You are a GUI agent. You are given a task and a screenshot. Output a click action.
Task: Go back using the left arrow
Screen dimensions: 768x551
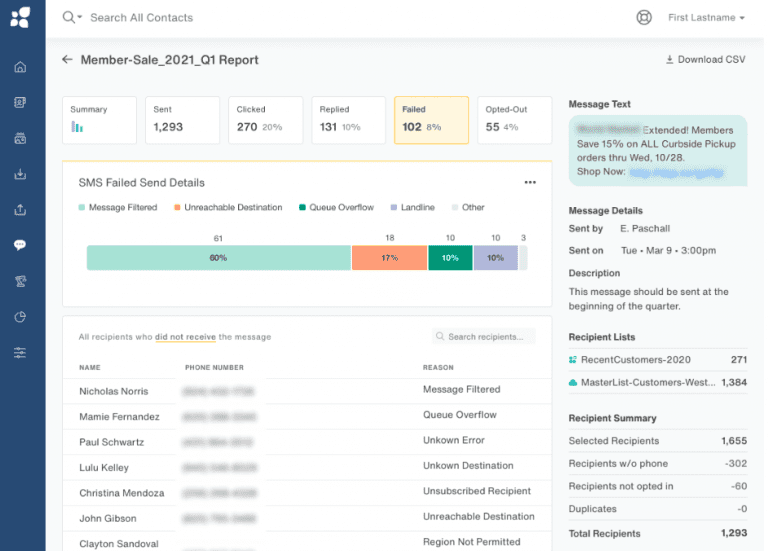click(x=67, y=60)
